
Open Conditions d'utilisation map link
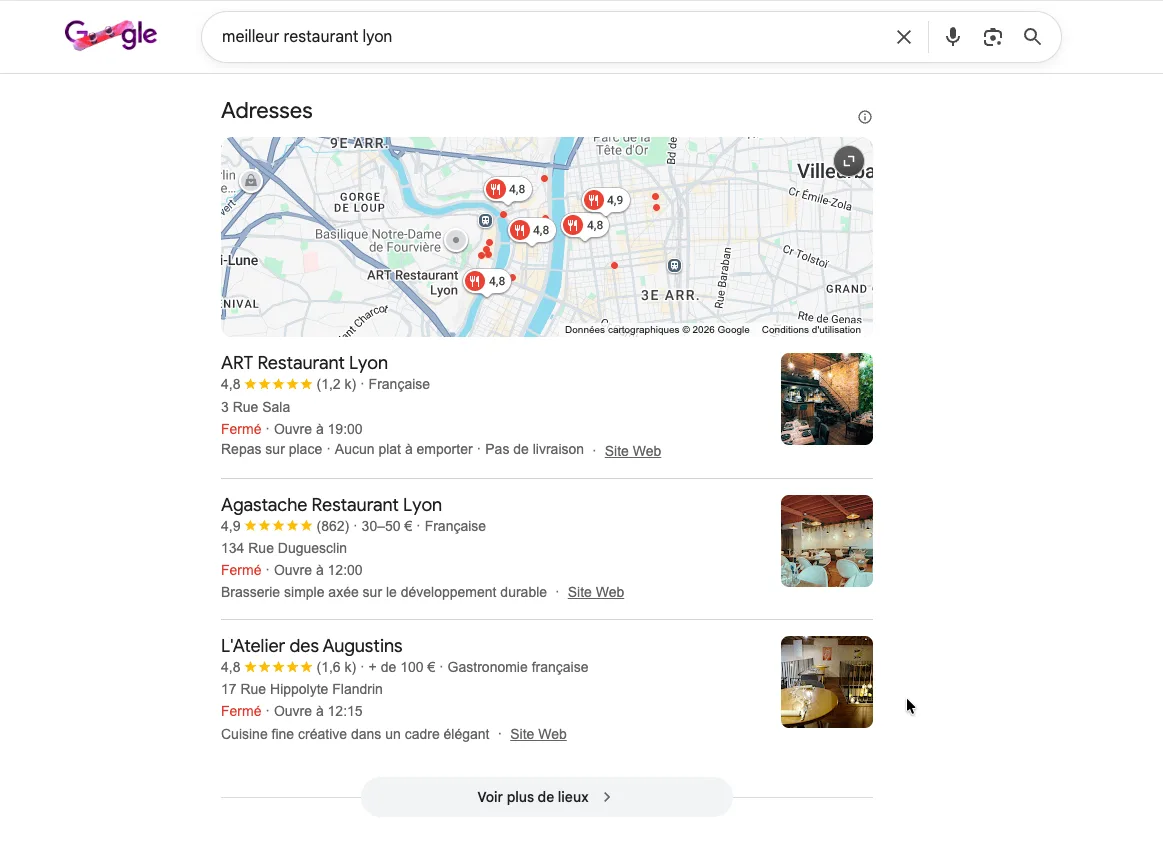(x=811, y=330)
